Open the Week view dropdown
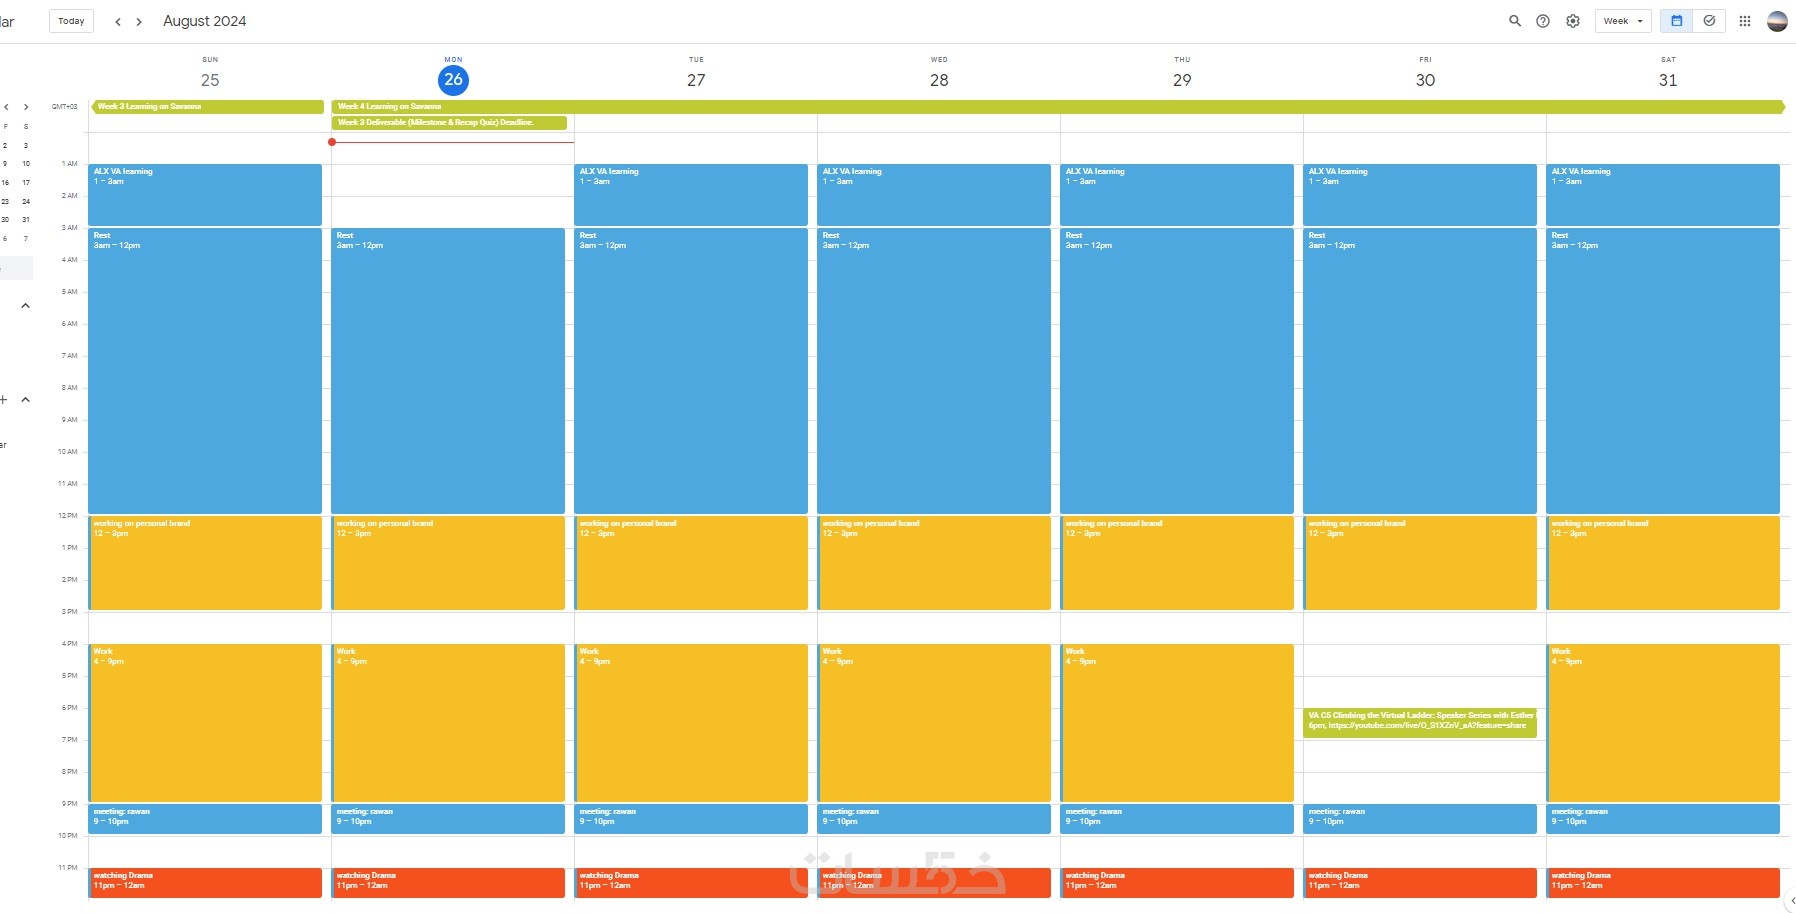The height and width of the screenshot is (913, 1796). click(x=1622, y=21)
